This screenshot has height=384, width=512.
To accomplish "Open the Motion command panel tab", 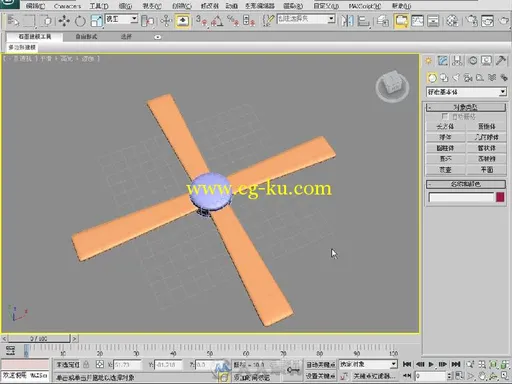I will pos(473,61).
